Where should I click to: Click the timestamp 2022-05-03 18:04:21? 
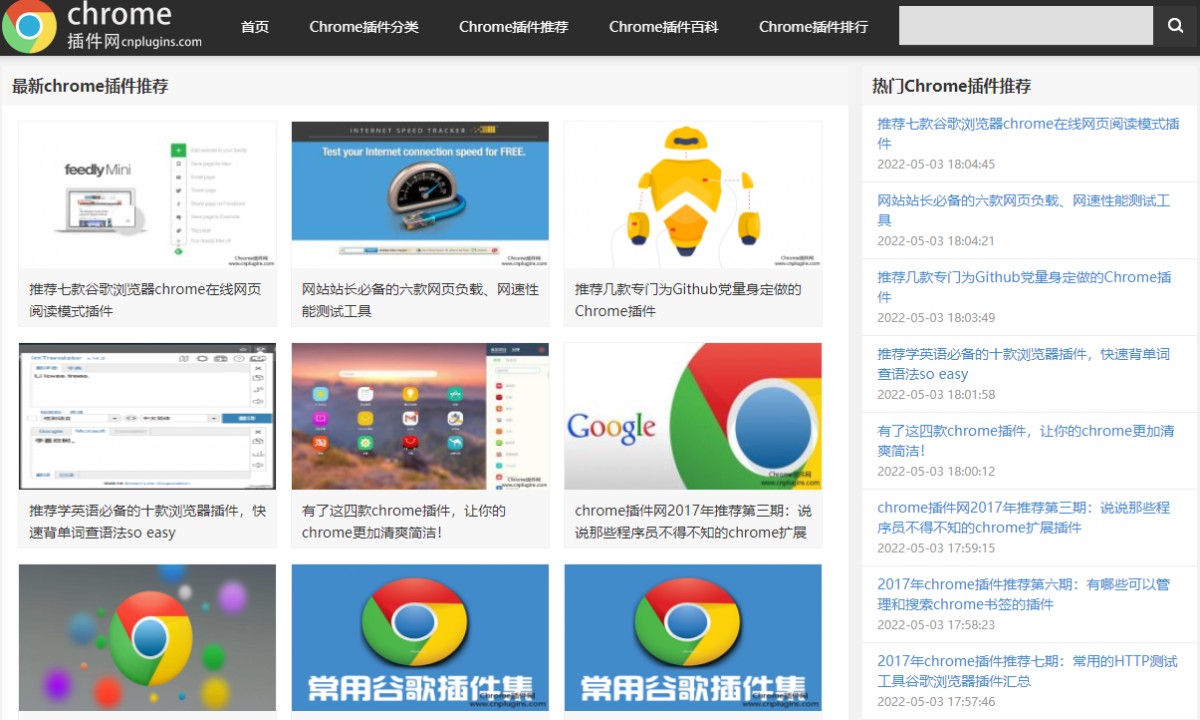(936, 241)
